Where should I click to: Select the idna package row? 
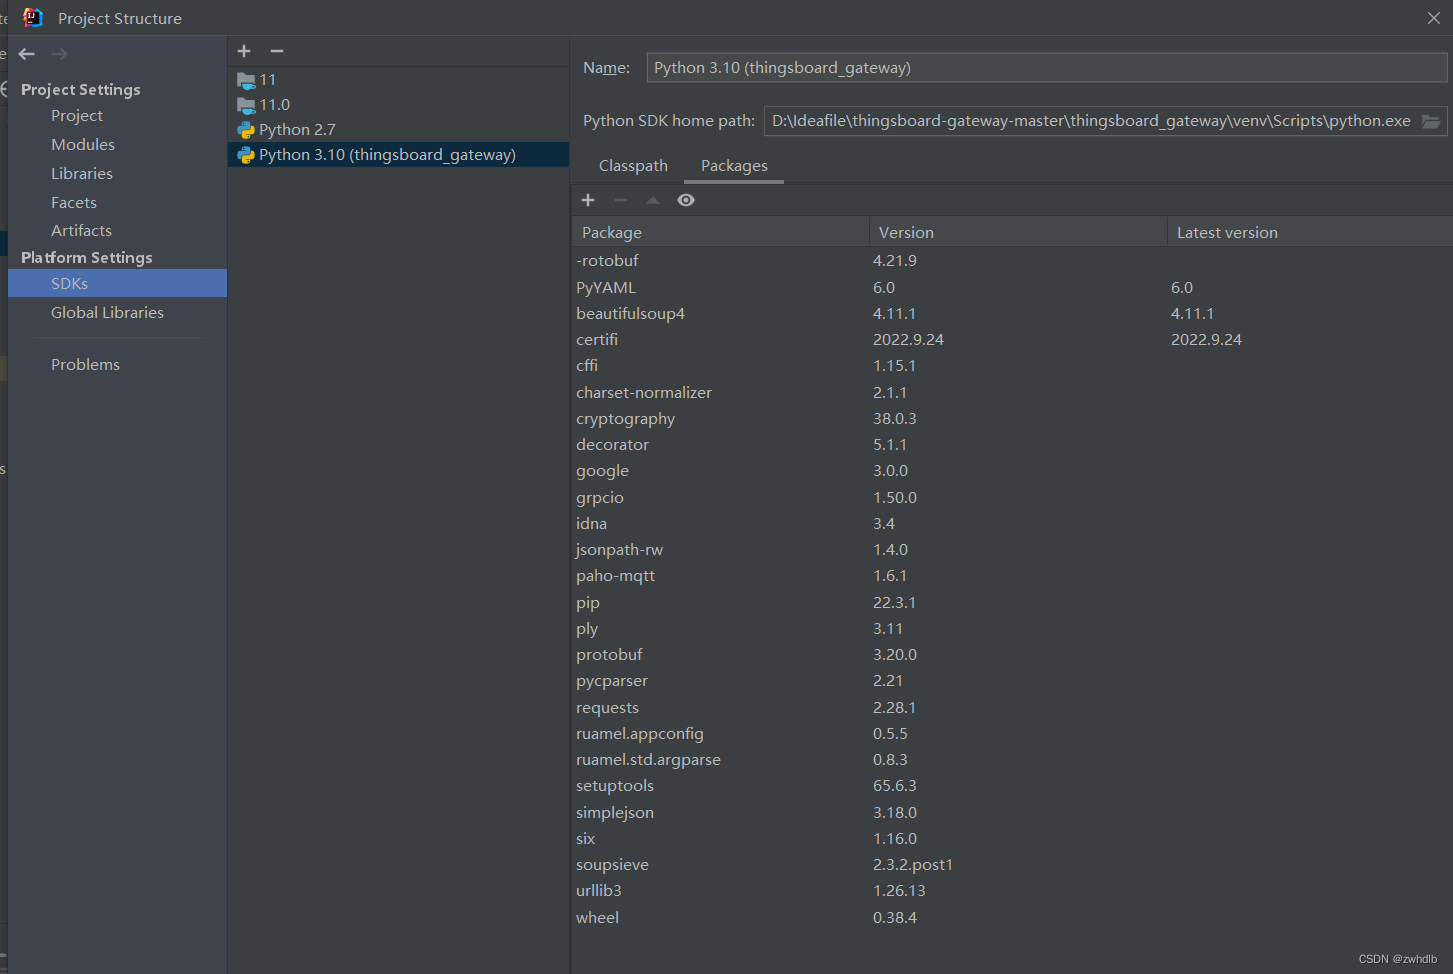(1012, 524)
